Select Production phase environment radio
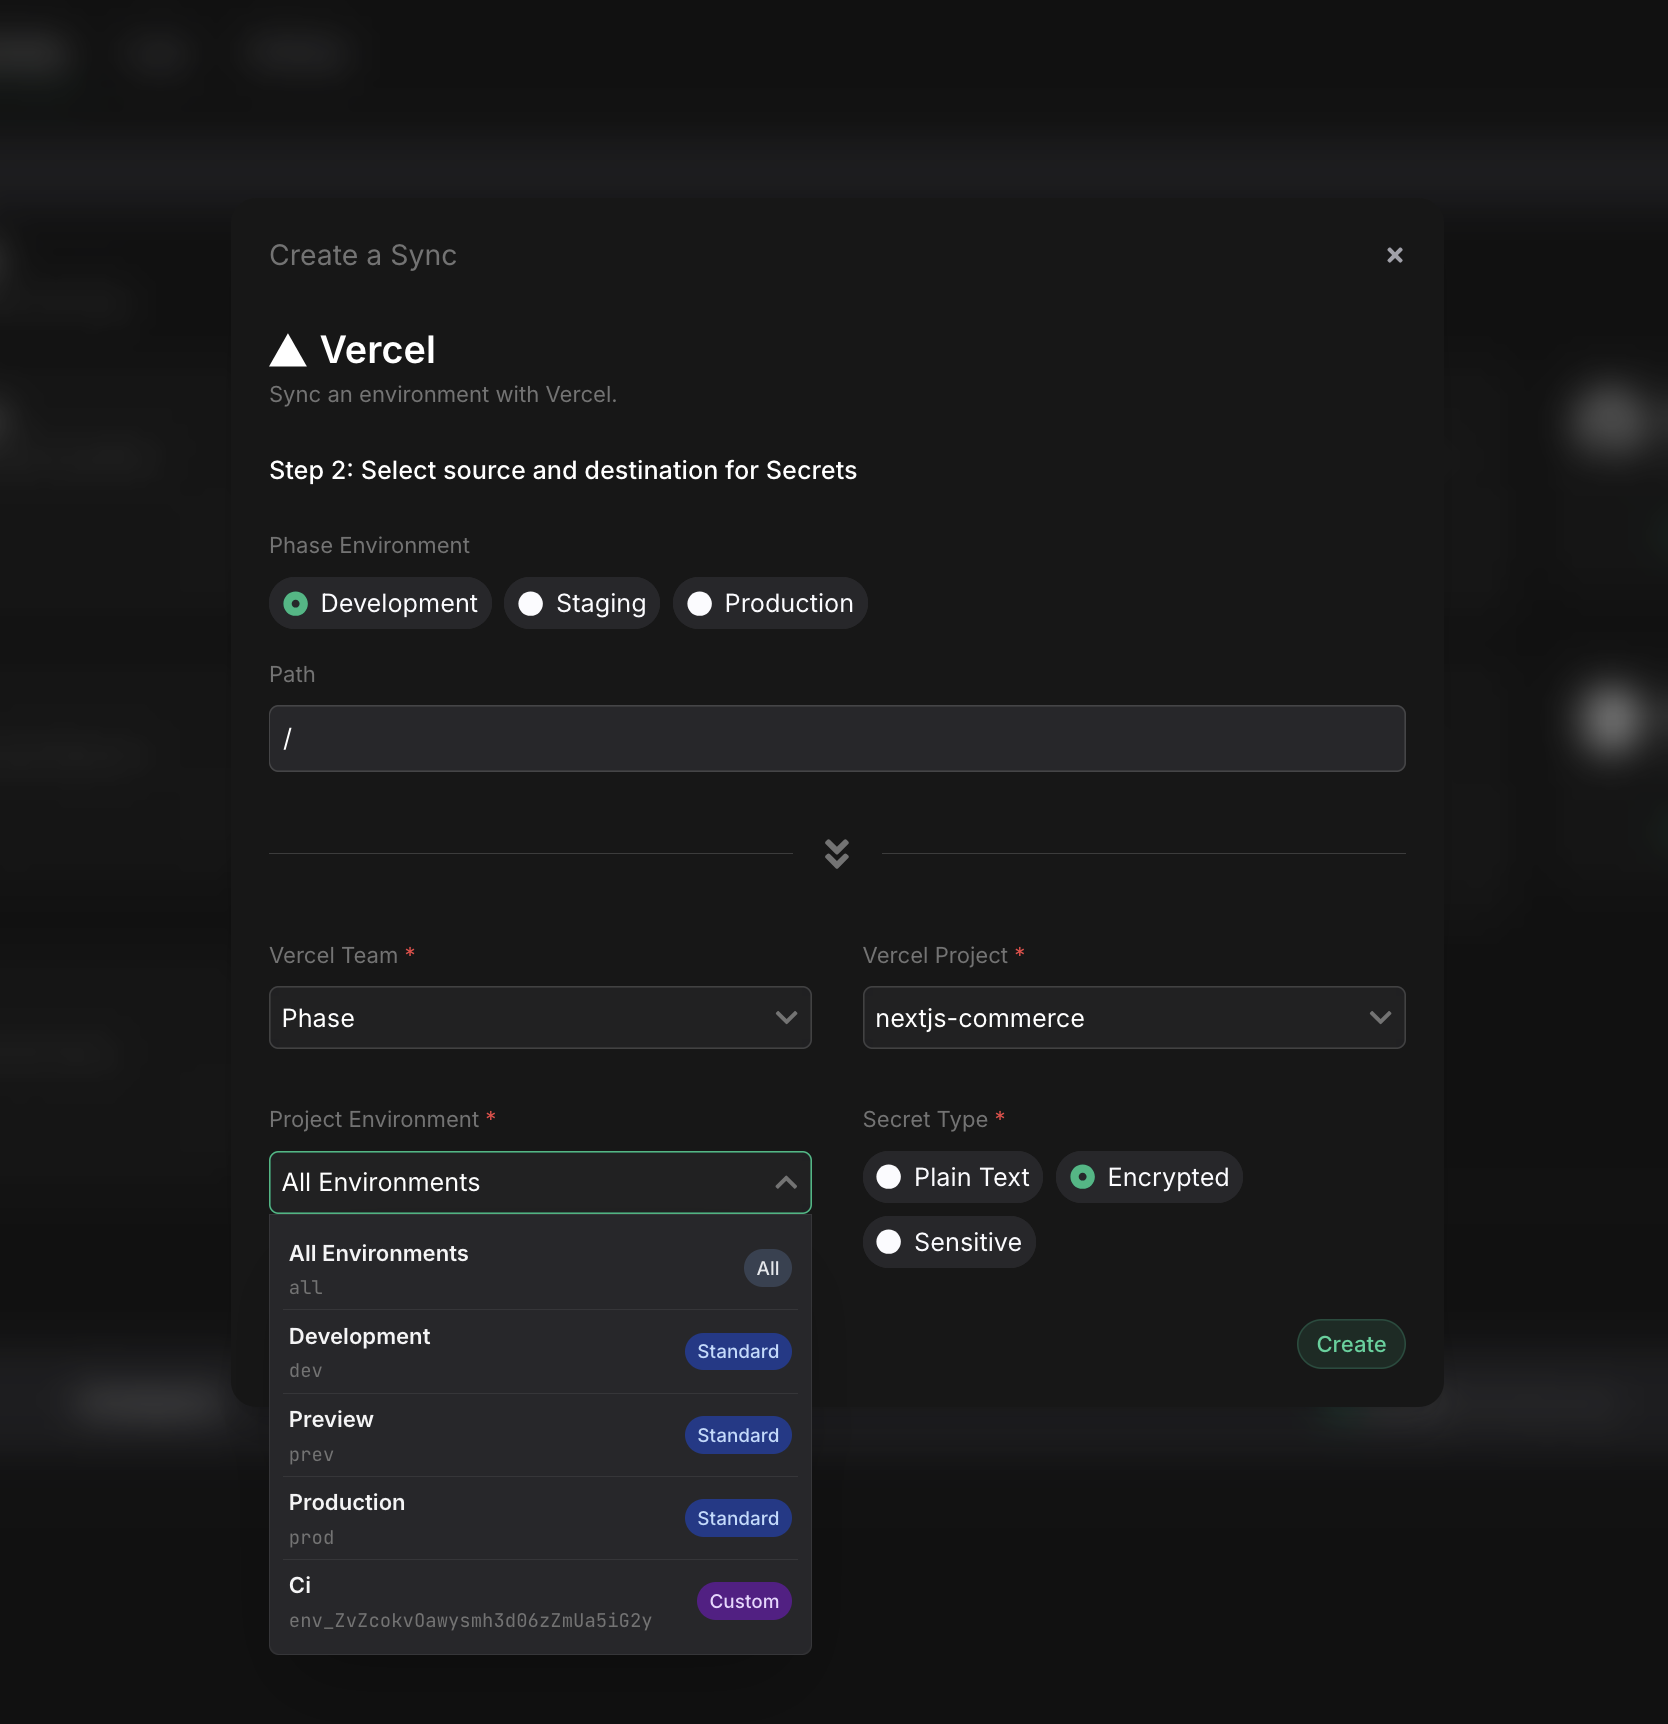 (x=770, y=603)
